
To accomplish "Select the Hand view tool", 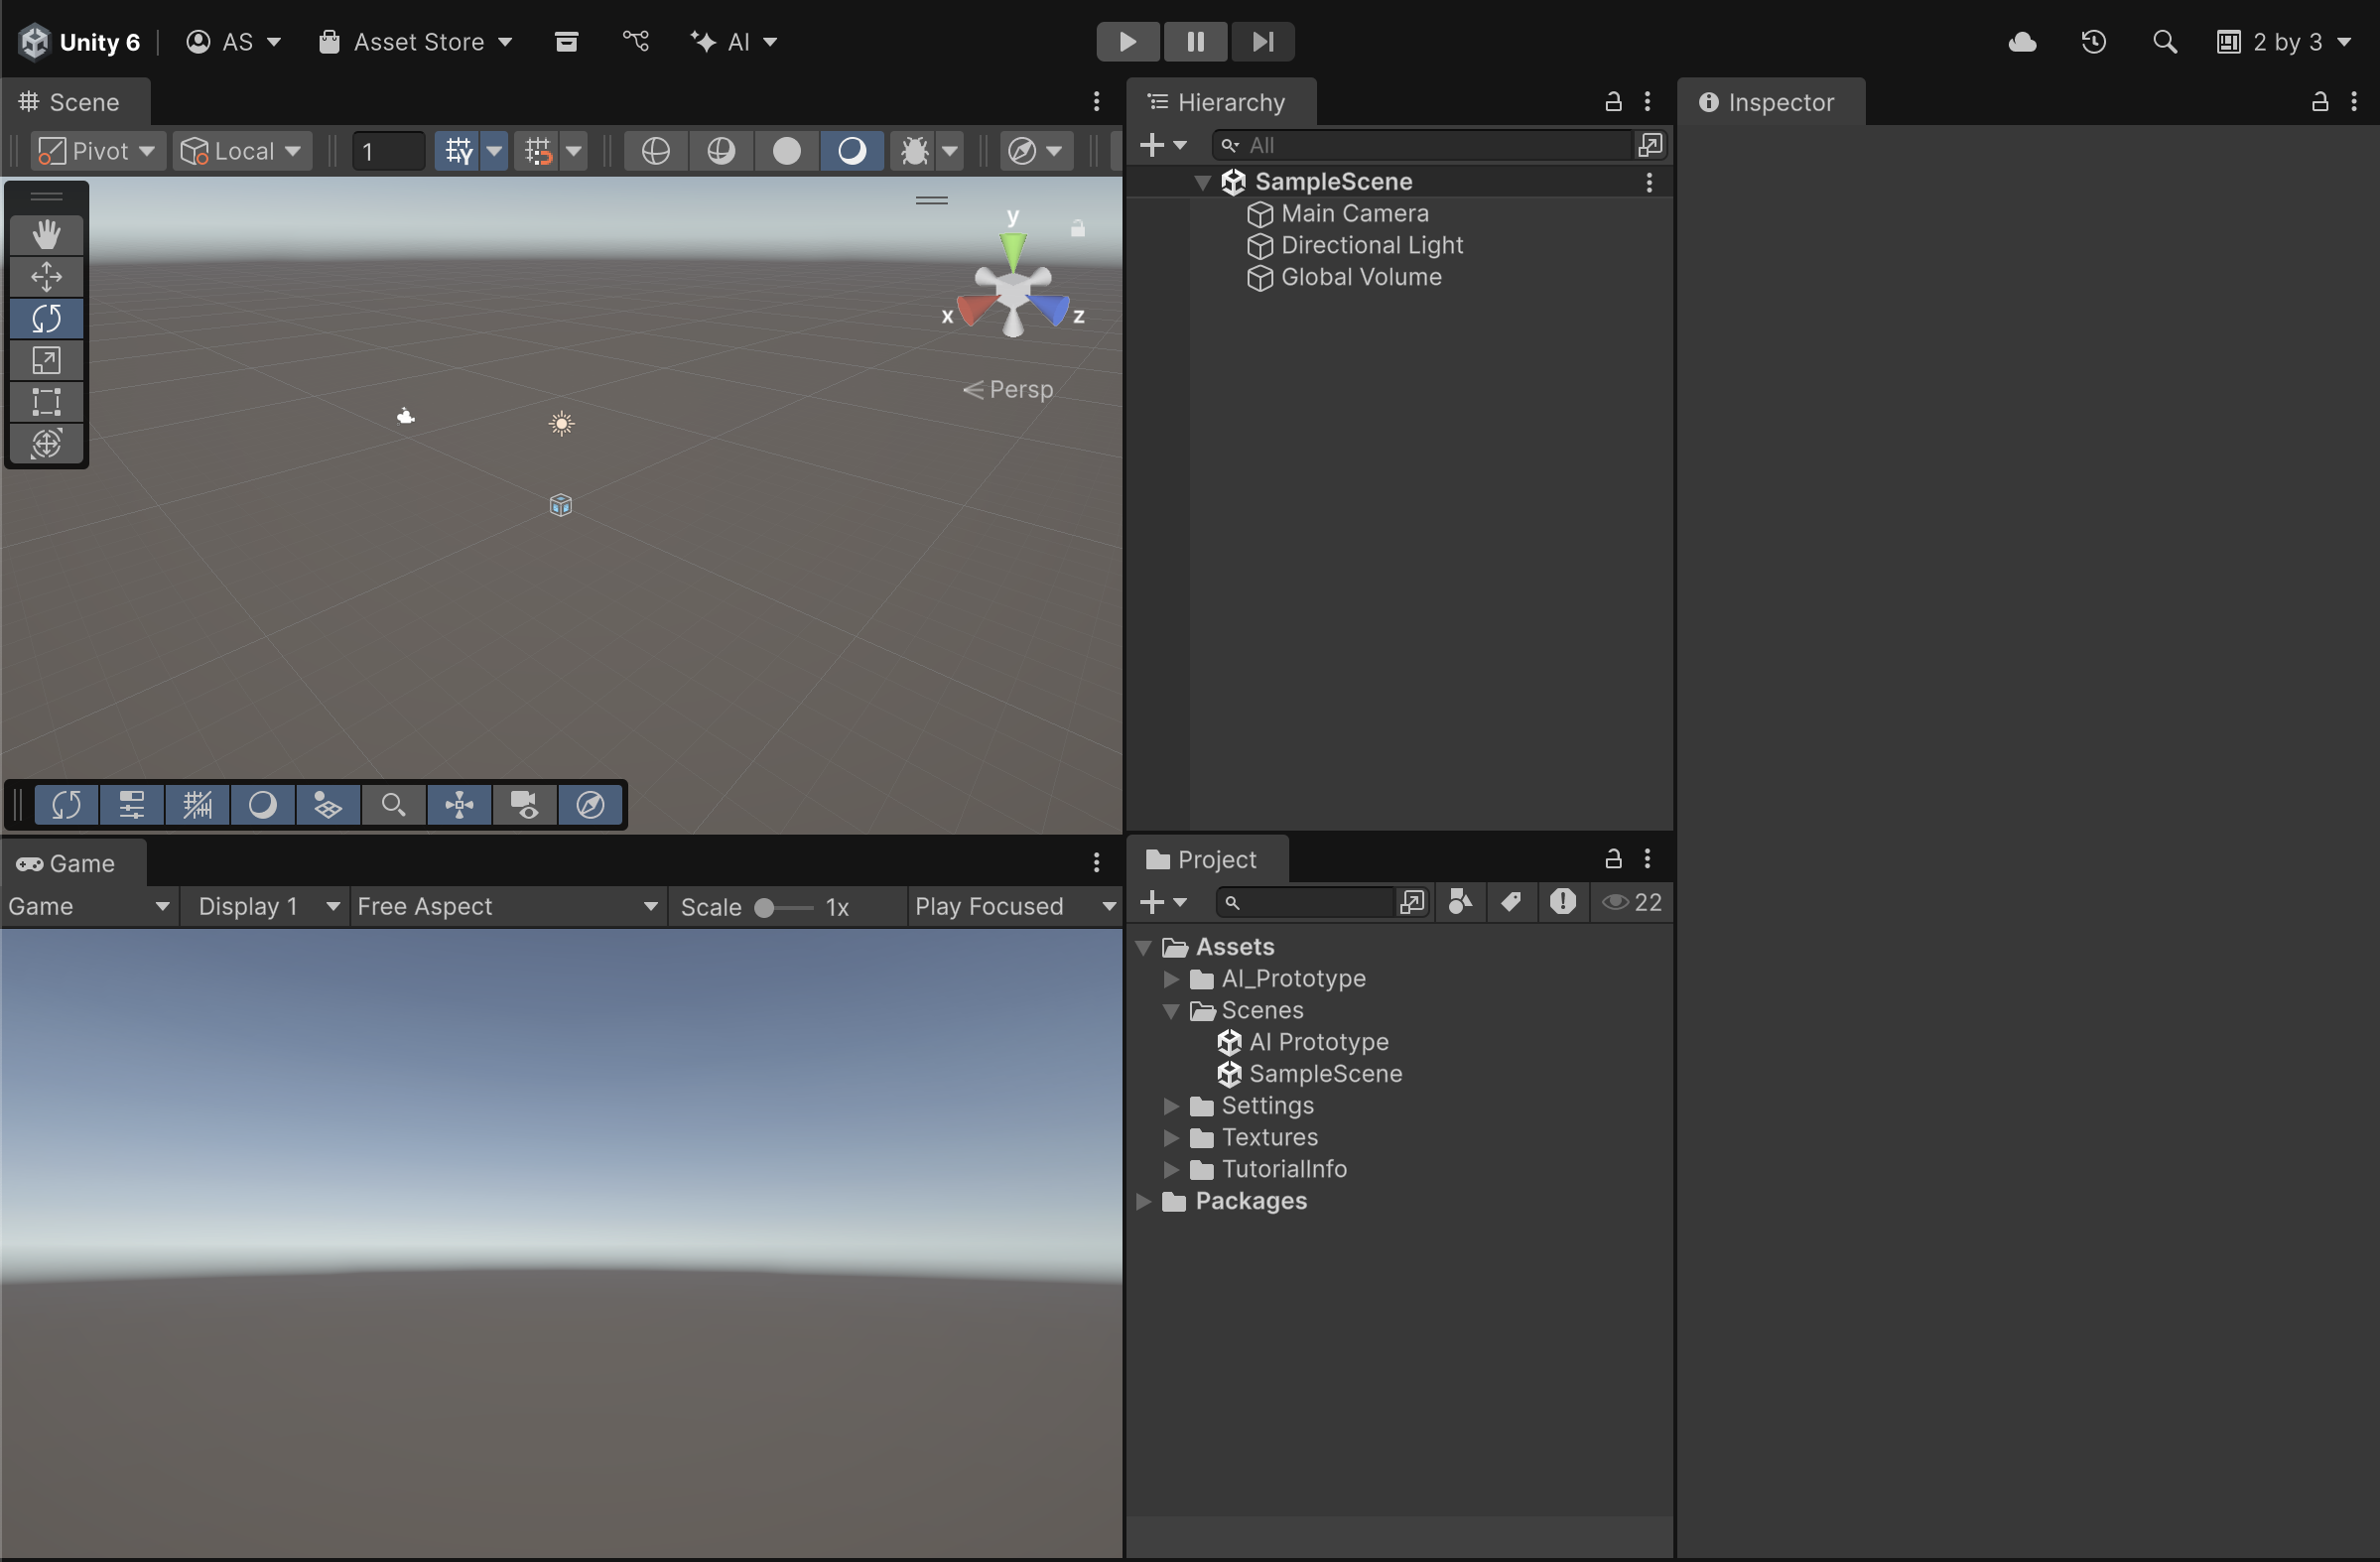I will 46,234.
